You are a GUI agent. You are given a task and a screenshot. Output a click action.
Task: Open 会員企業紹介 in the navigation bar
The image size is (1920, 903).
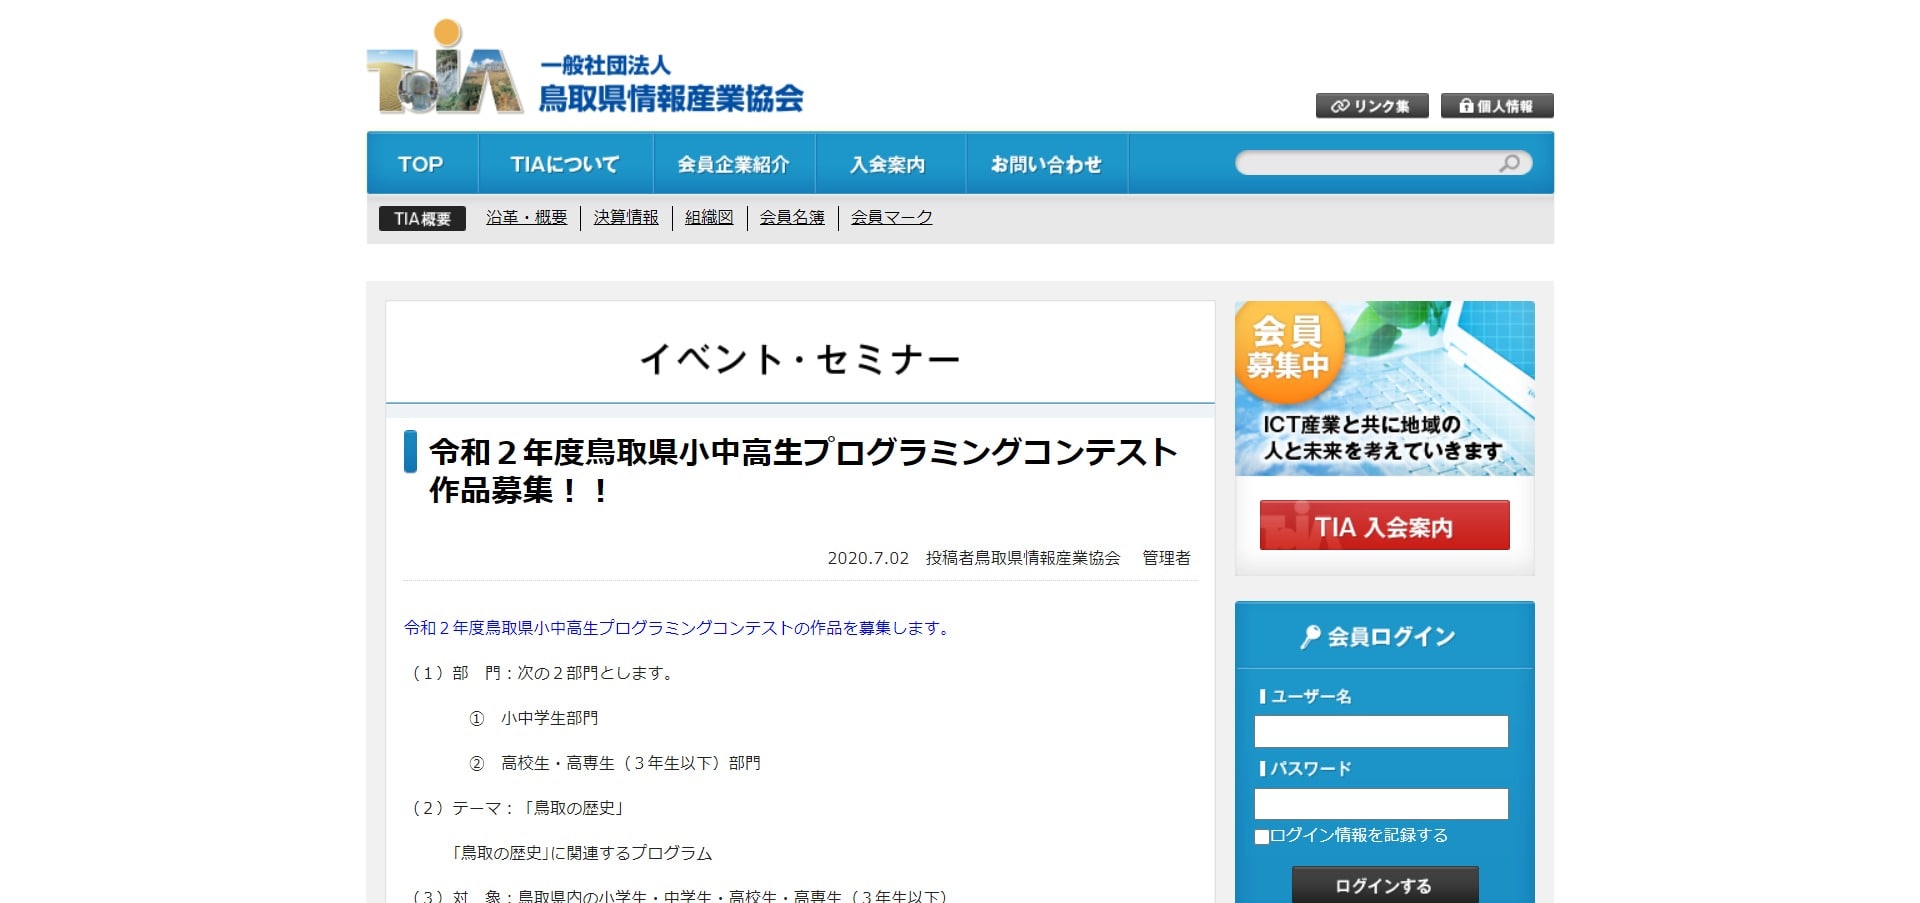click(x=733, y=164)
